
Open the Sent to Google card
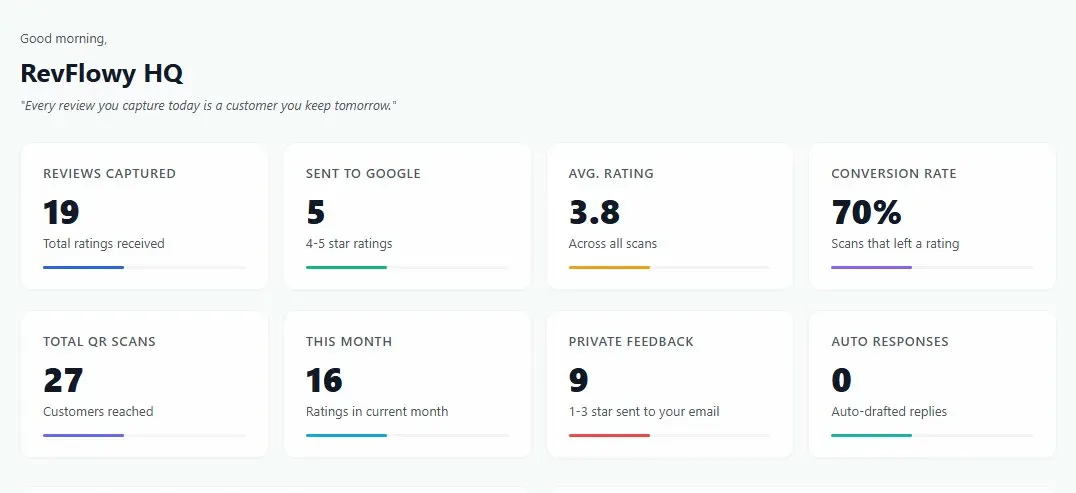(407, 216)
